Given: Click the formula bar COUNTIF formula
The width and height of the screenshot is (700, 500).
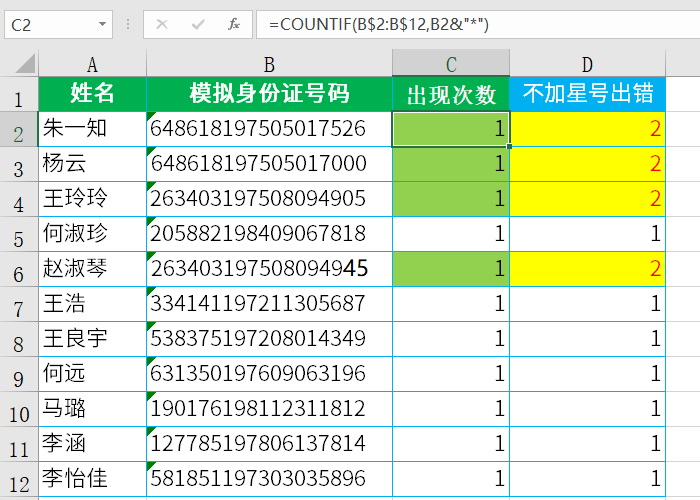Looking at the screenshot, I should pyautogui.click(x=379, y=24).
